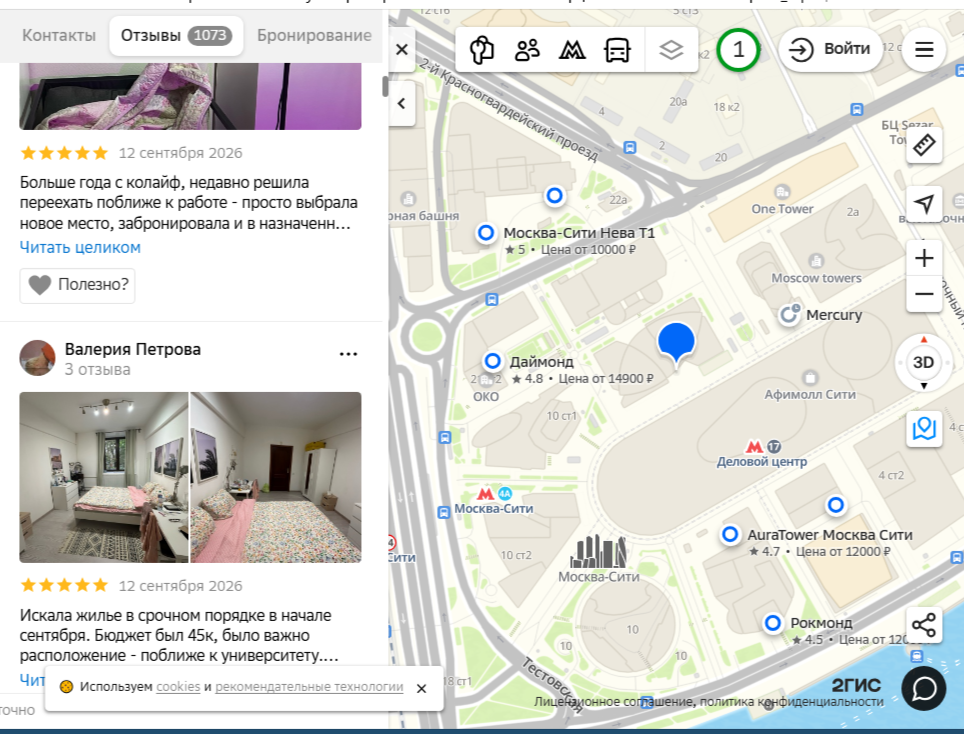The image size is (964, 734).
Task: Toggle 3D map view
Action: [923, 363]
